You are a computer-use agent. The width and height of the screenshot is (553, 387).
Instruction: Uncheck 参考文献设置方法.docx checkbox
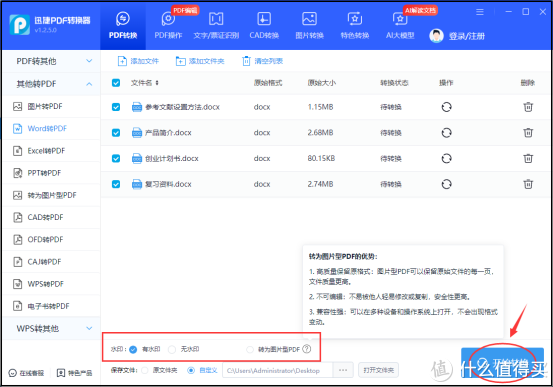(x=116, y=107)
